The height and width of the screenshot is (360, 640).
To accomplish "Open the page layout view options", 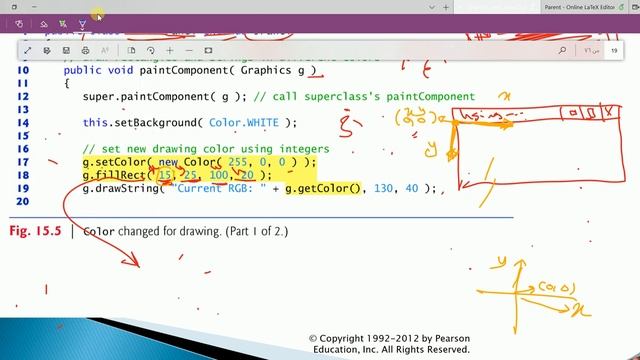I will coord(131,51).
